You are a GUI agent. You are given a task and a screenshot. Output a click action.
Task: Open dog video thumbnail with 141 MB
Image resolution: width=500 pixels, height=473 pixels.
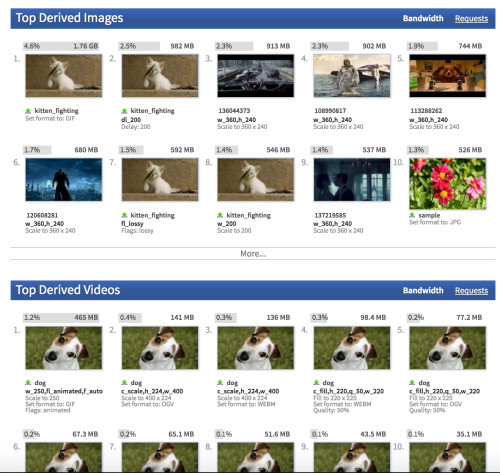[x=160, y=348]
